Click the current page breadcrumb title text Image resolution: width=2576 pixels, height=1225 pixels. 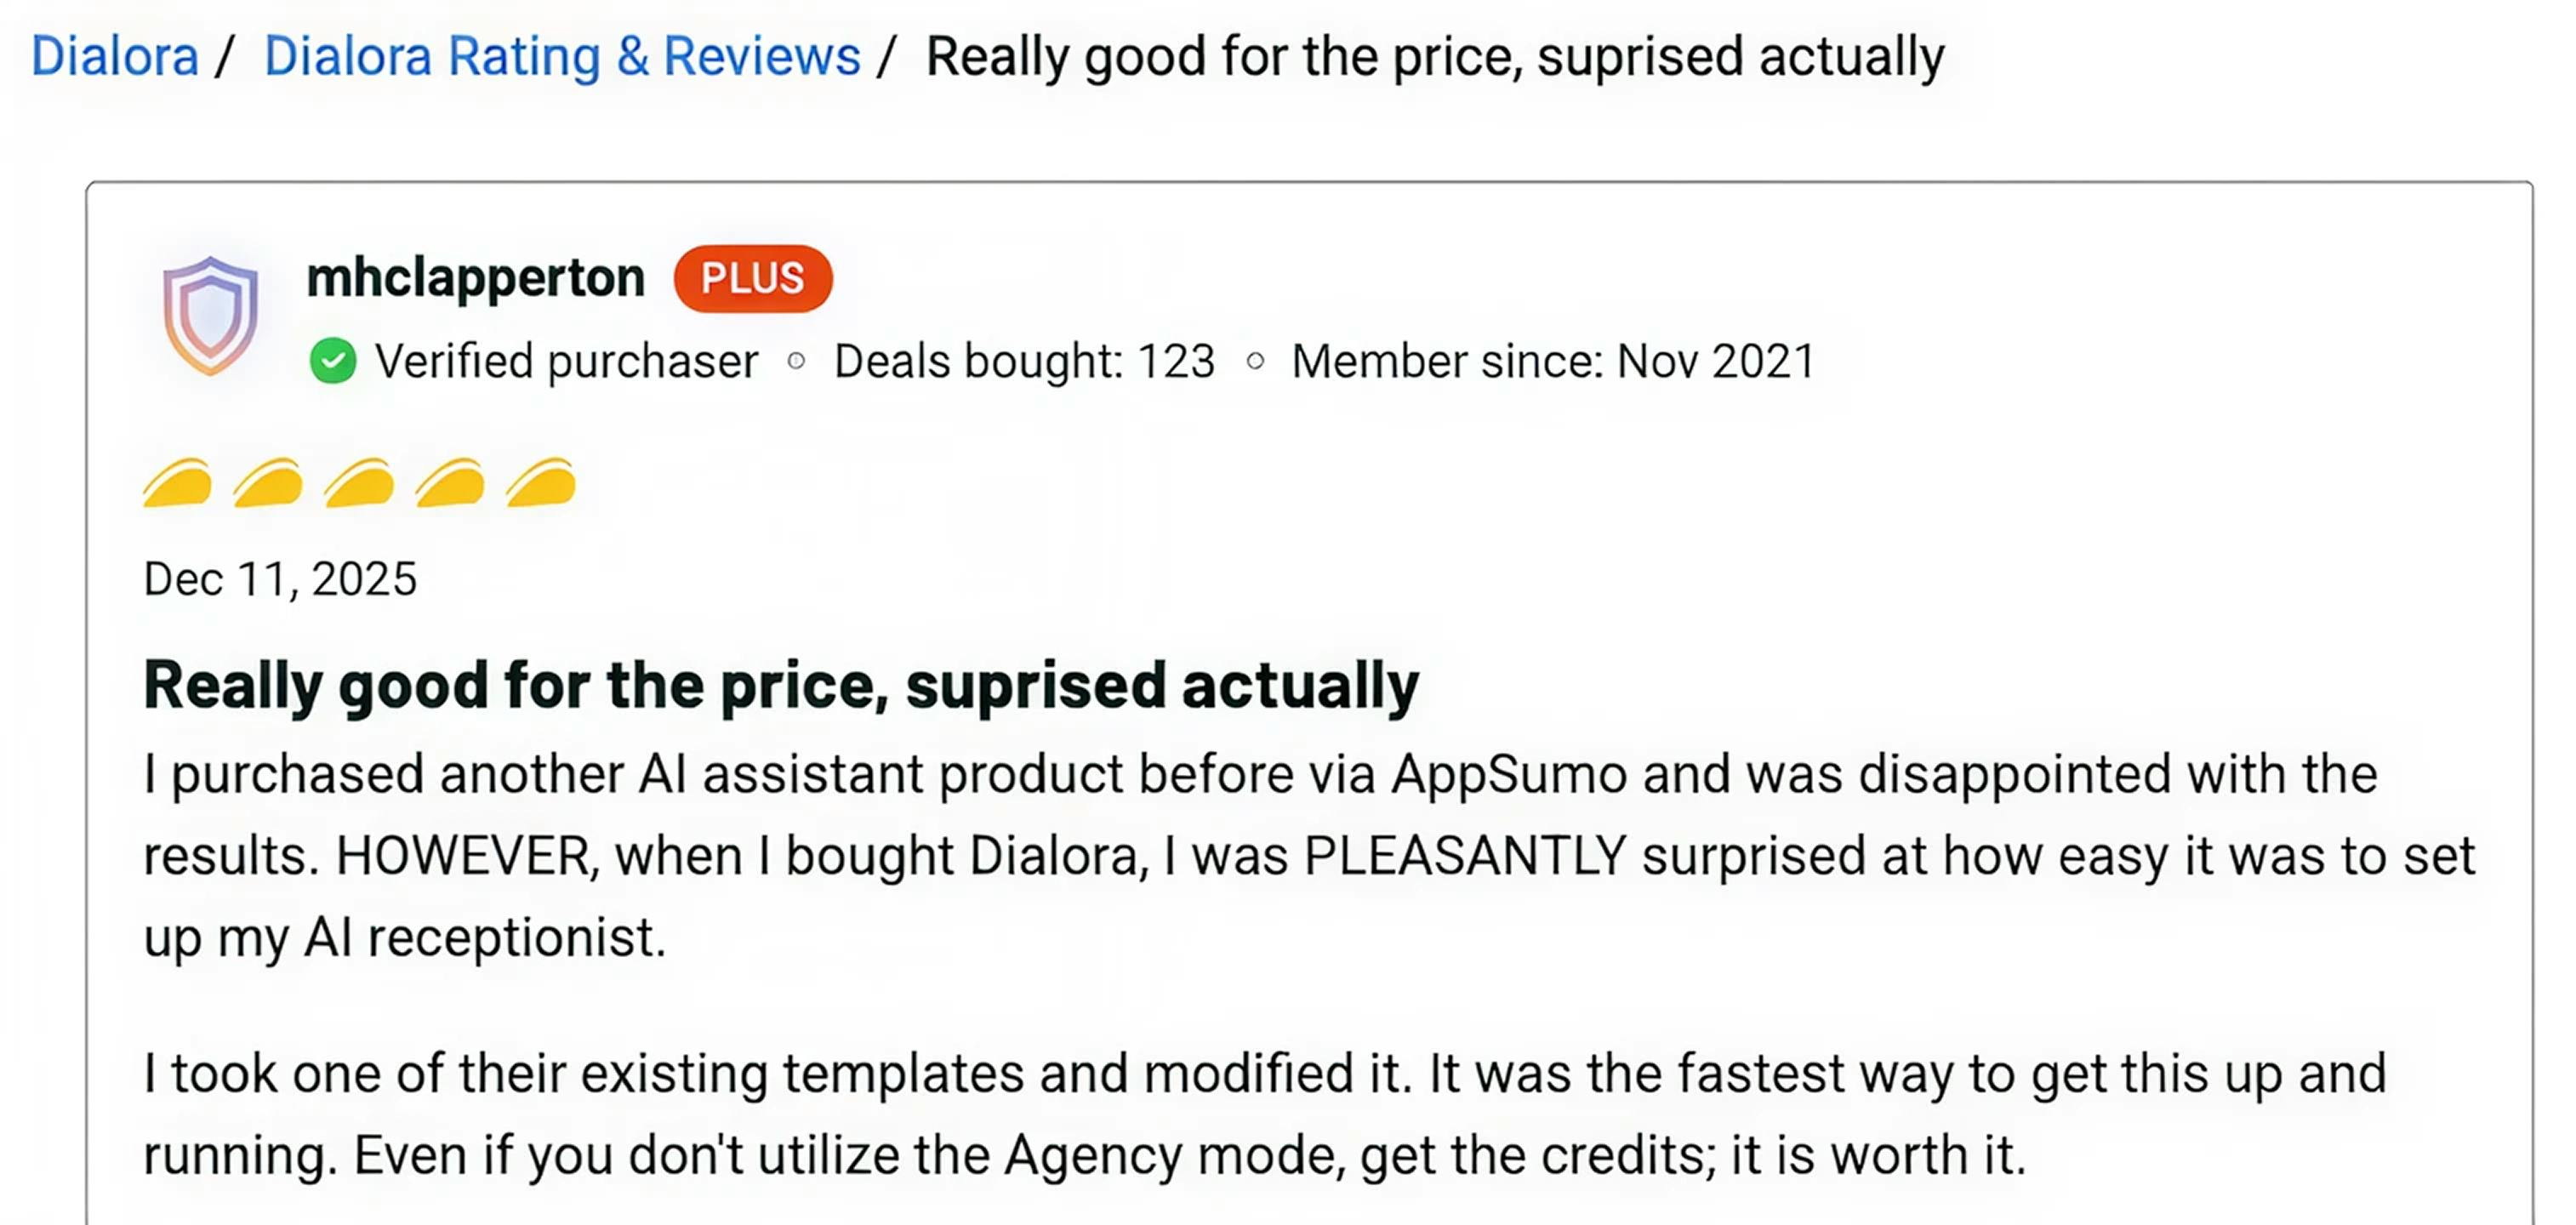1434,56
